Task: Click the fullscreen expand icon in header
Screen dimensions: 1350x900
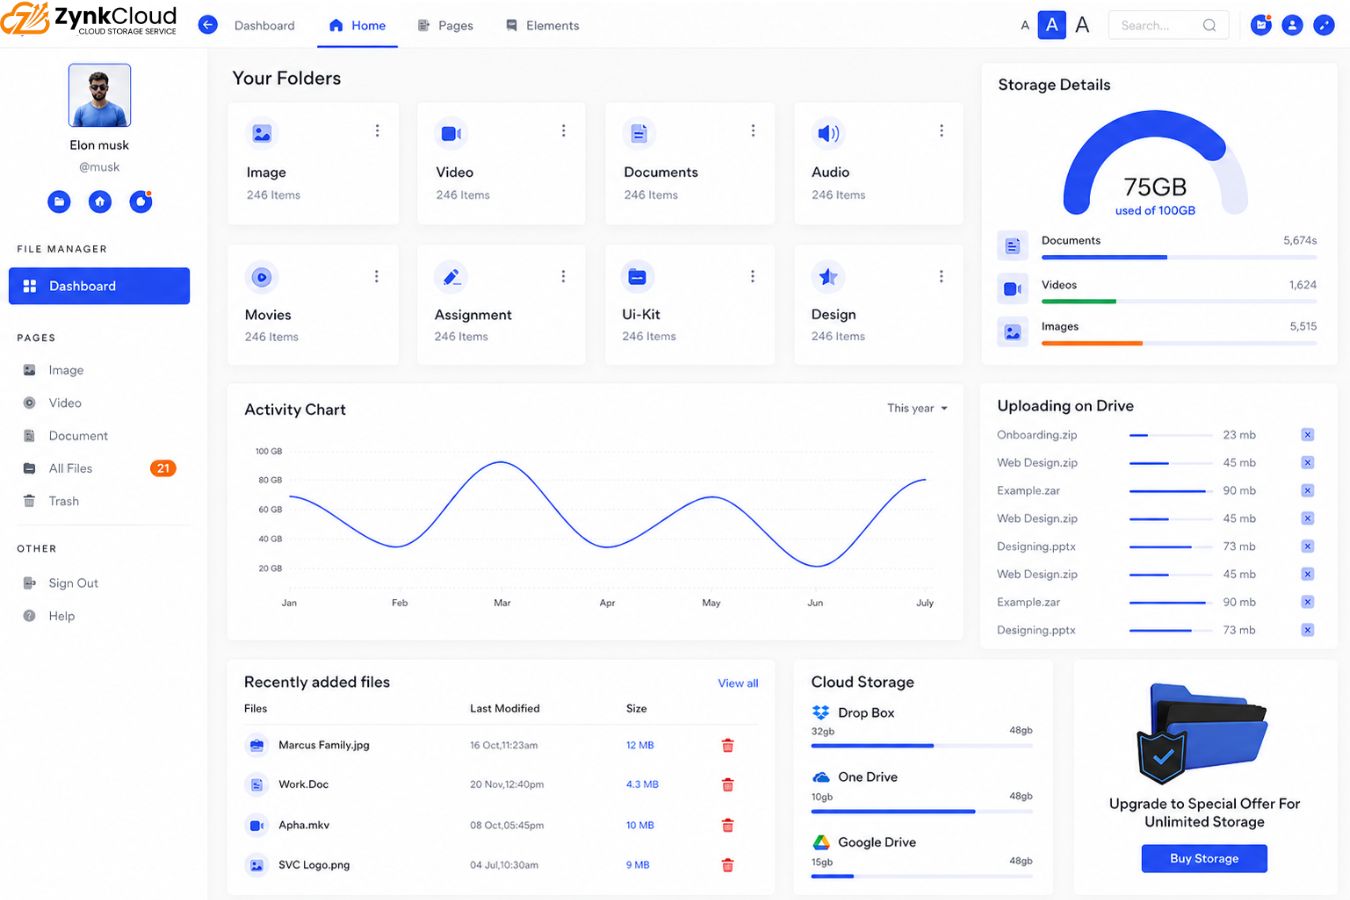Action: point(1324,25)
